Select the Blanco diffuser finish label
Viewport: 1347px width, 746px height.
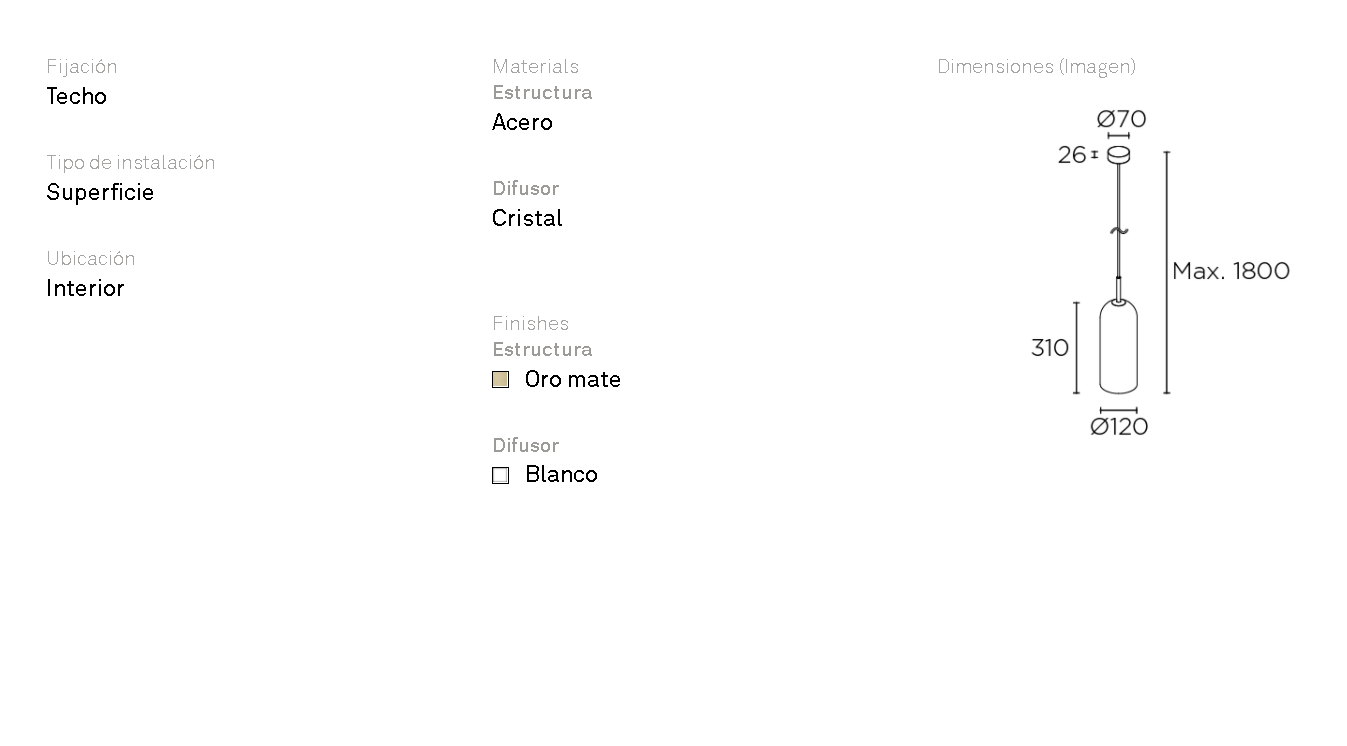pos(561,475)
